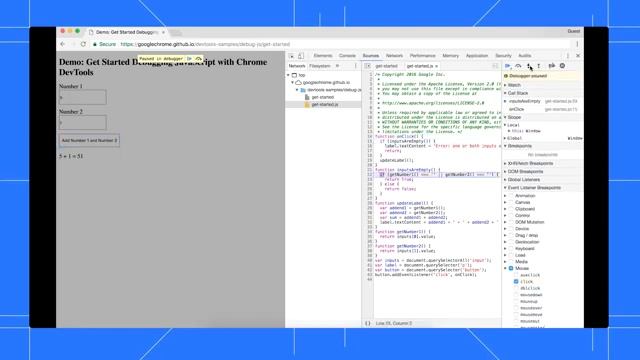This screenshot has height=360, width=640.
Task: Click resume button in Paused in debugger overlay
Action: pos(189,59)
